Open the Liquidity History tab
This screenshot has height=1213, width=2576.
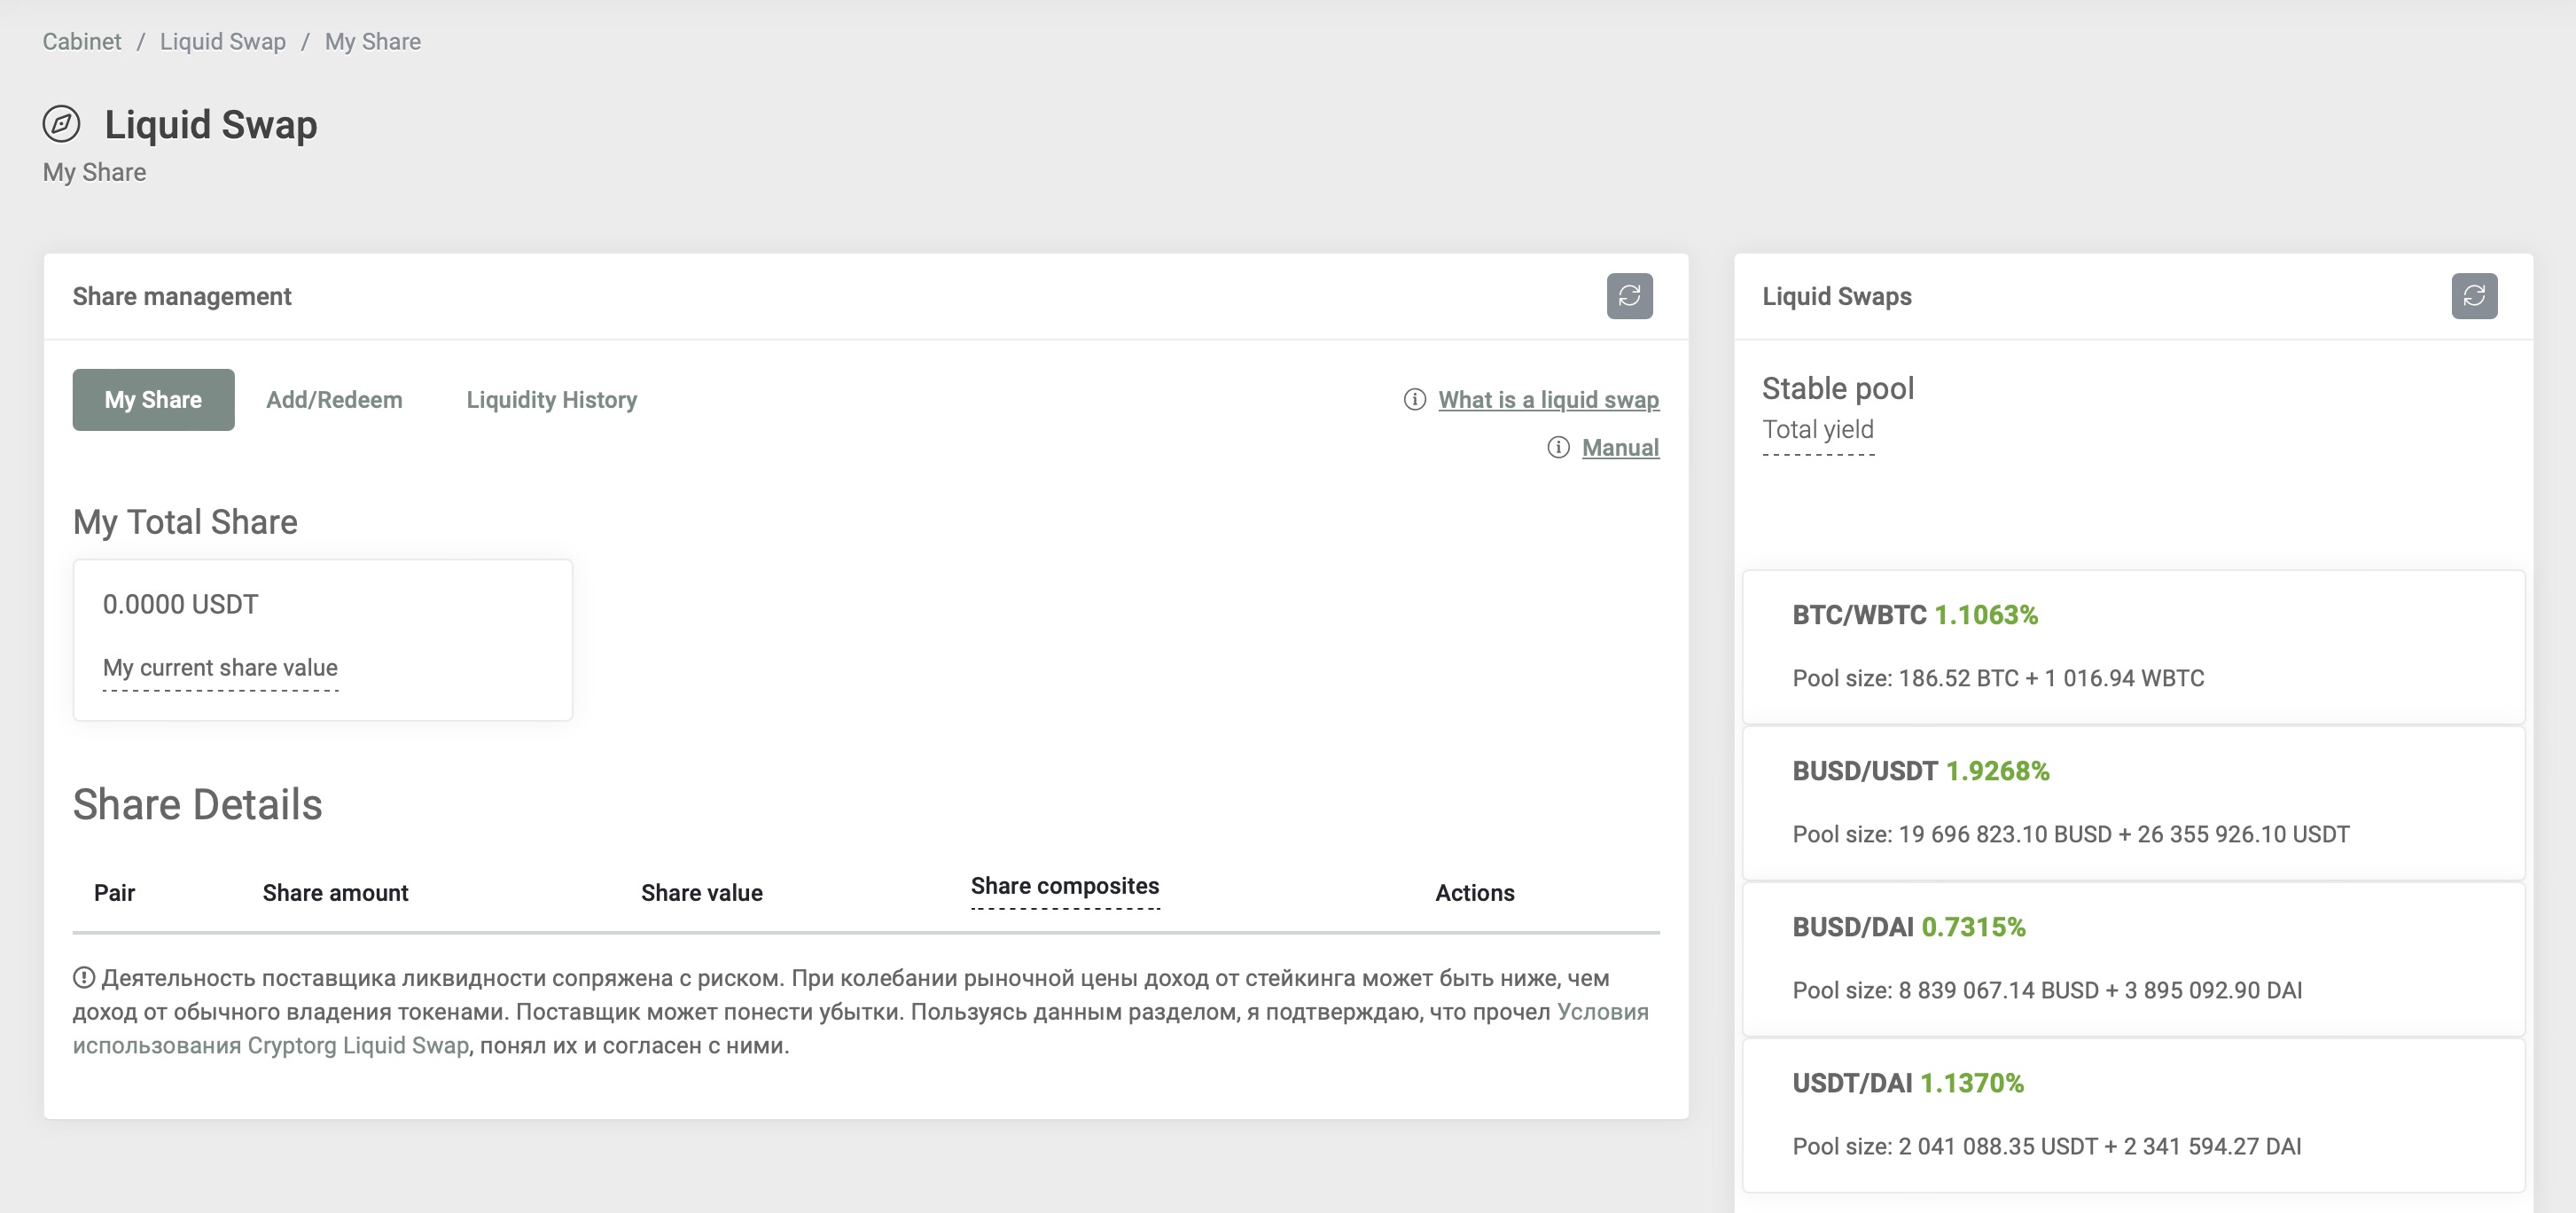[x=551, y=399]
